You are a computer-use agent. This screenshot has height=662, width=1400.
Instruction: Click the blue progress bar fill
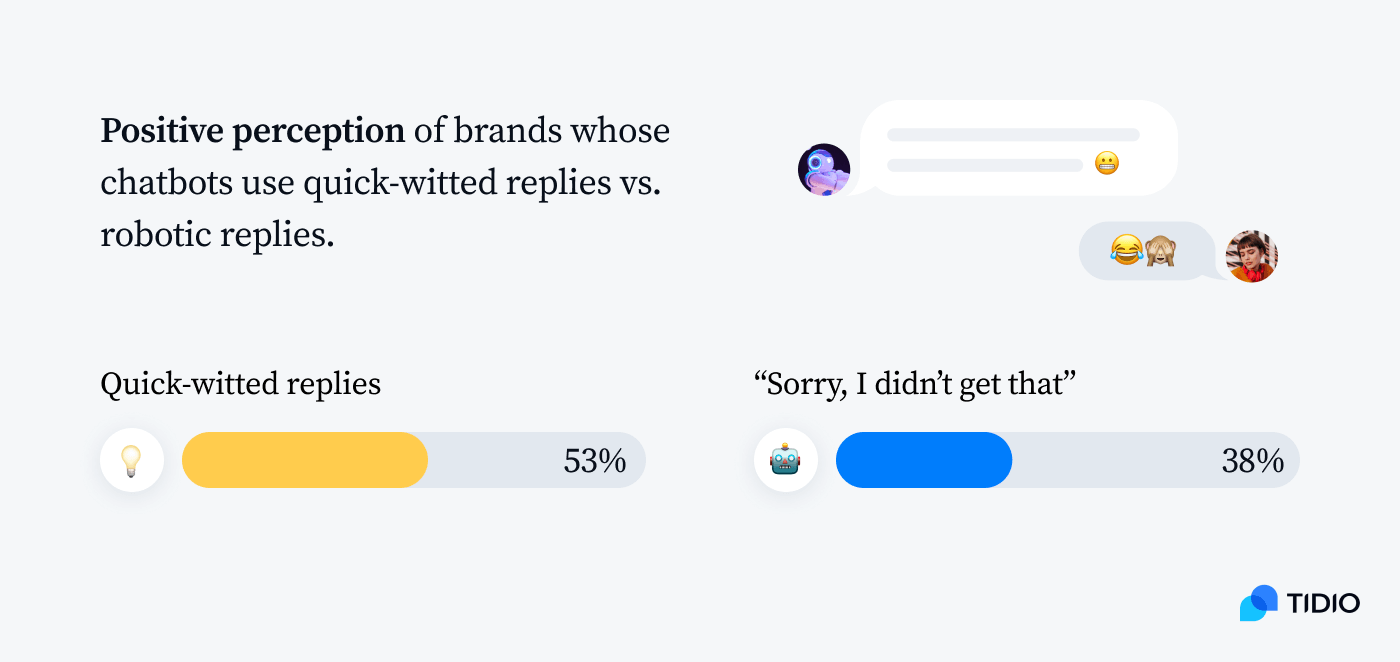(923, 460)
